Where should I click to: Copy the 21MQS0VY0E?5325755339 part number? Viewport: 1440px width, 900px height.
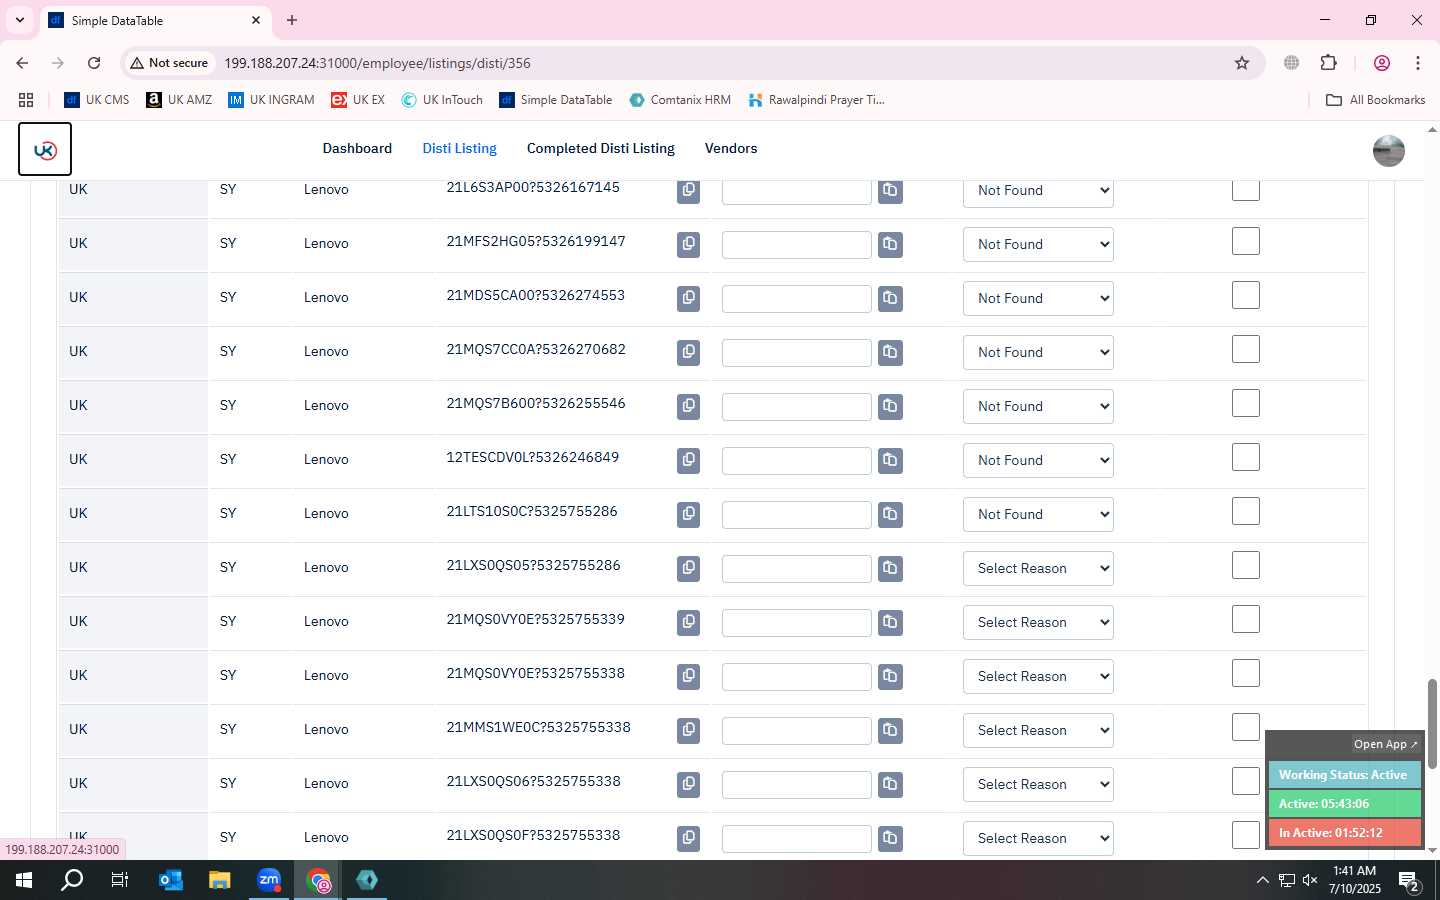tap(688, 622)
